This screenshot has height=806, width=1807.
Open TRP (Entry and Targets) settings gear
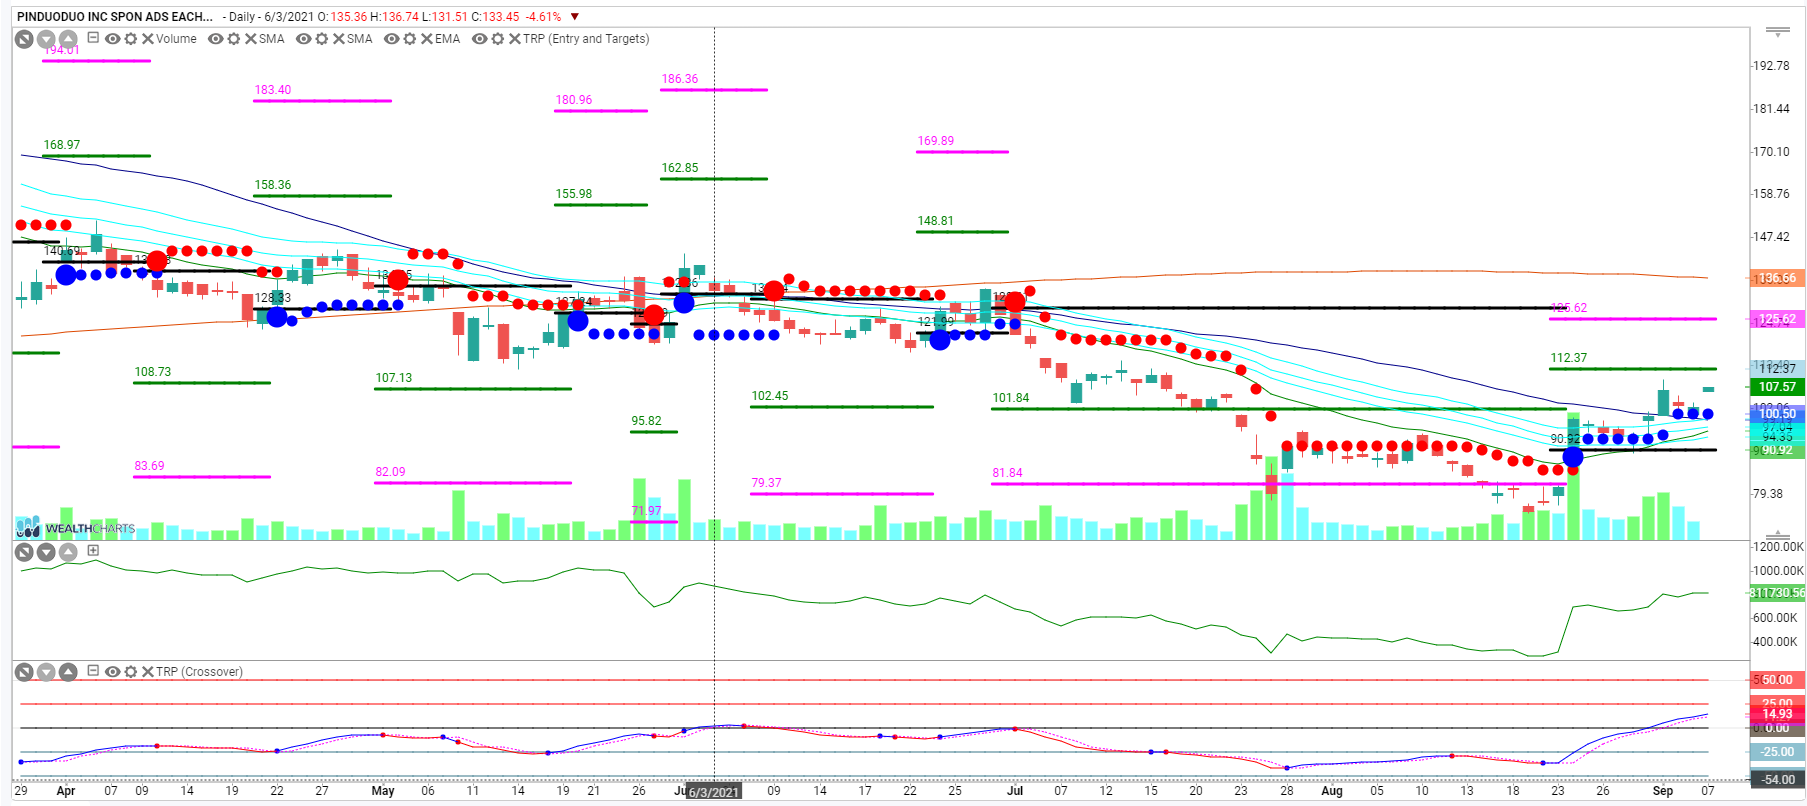tap(498, 39)
